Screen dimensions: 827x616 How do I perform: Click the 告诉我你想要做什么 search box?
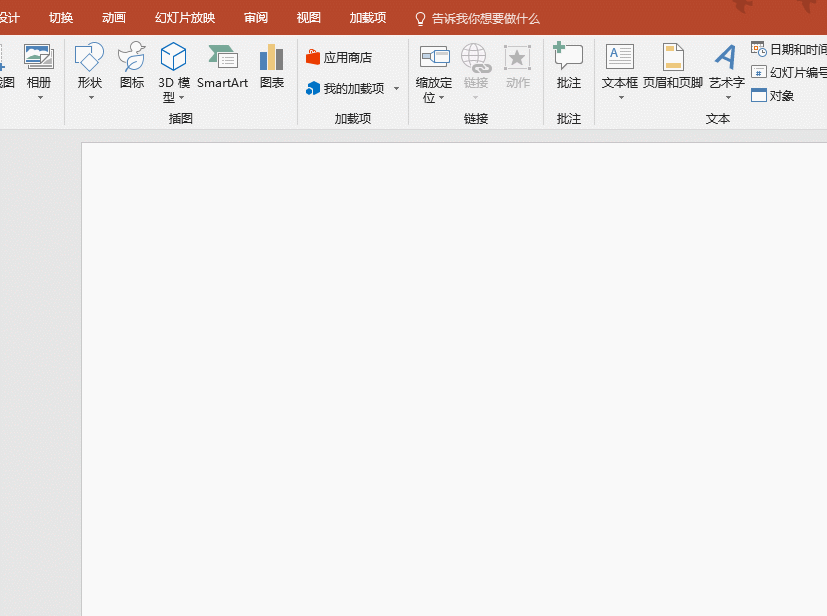point(485,18)
